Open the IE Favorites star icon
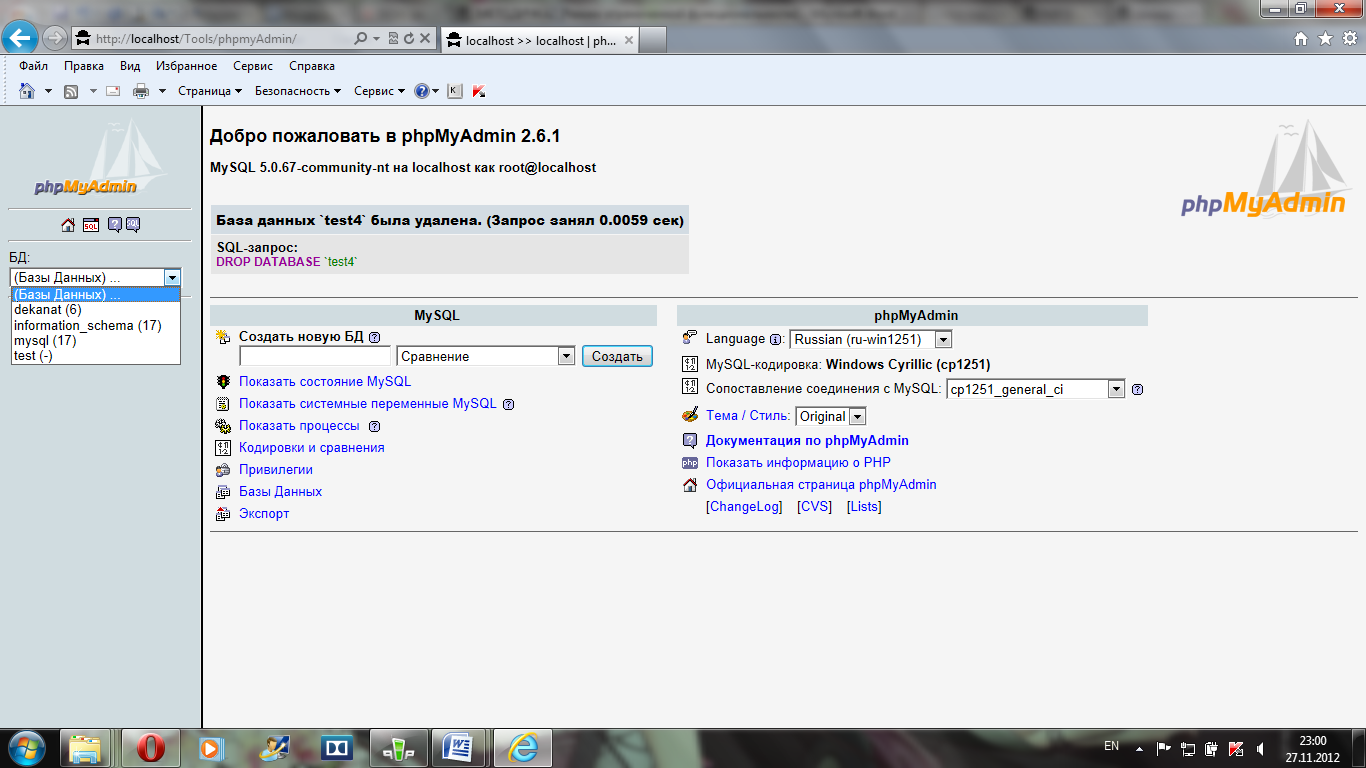Image resolution: width=1366 pixels, height=768 pixels. 1325,39
